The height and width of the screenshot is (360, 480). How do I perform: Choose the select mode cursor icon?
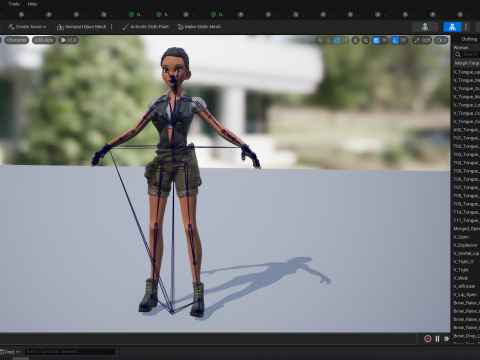320,40
